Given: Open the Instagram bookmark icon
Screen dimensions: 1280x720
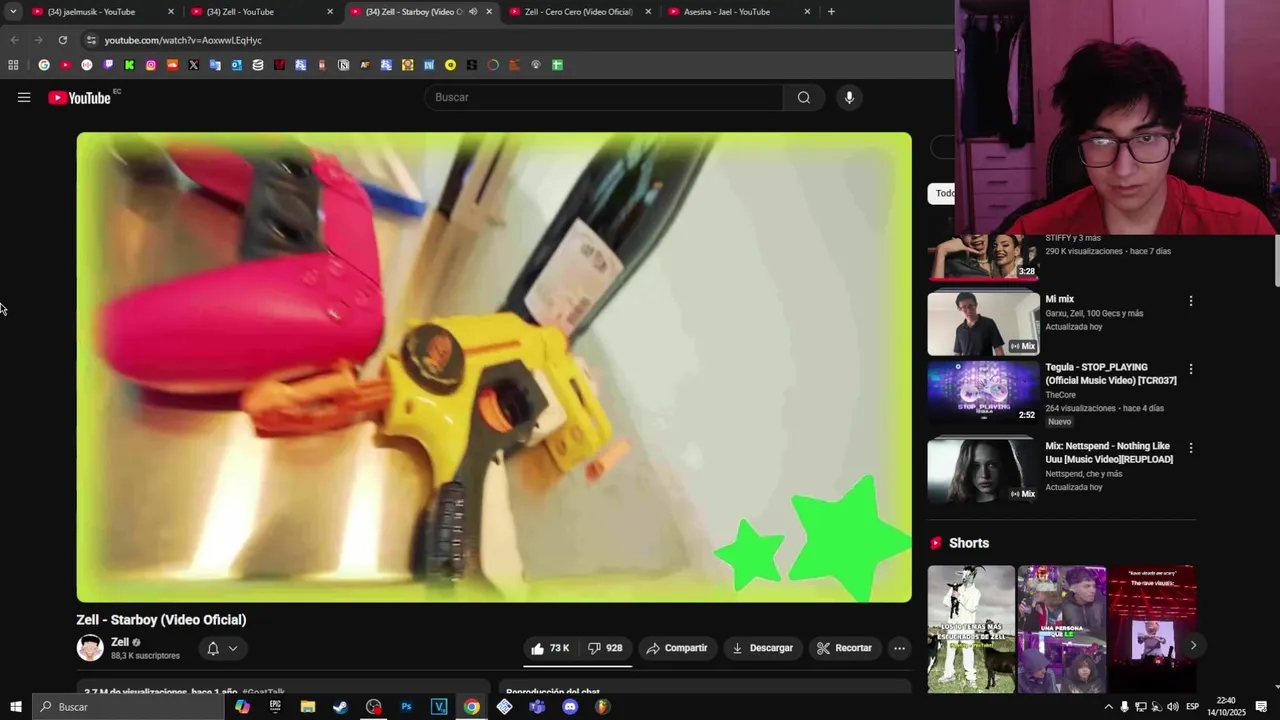Looking at the screenshot, I should [151, 65].
